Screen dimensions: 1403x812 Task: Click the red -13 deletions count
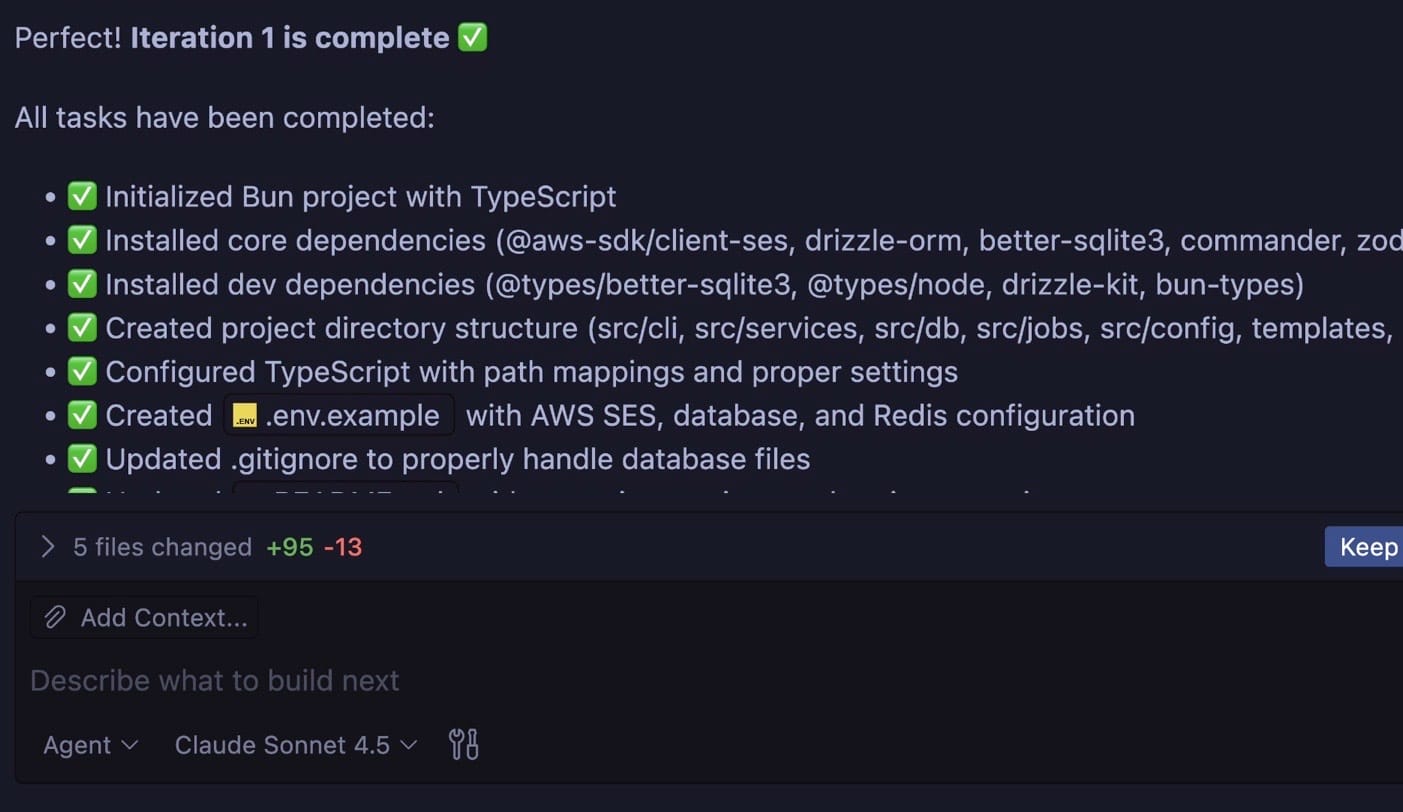click(x=343, y=547)
